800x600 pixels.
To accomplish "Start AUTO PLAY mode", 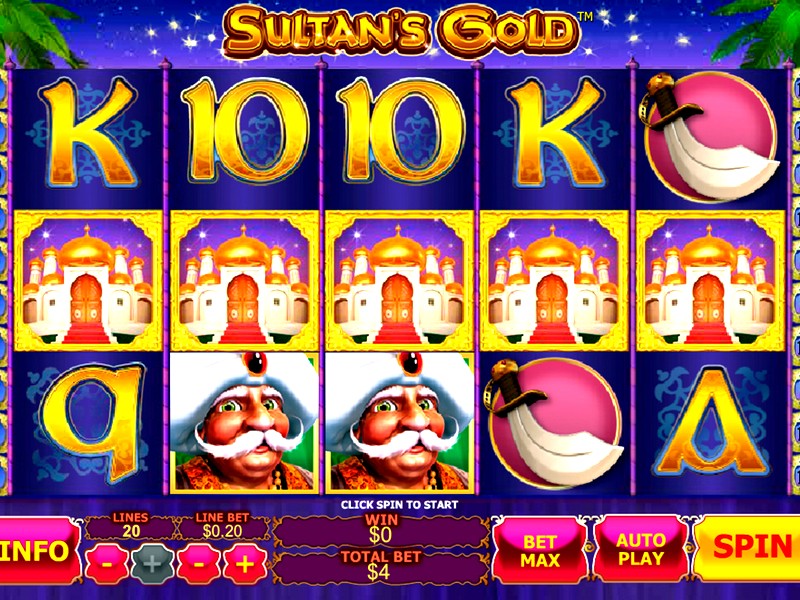I will coord(641,549).
